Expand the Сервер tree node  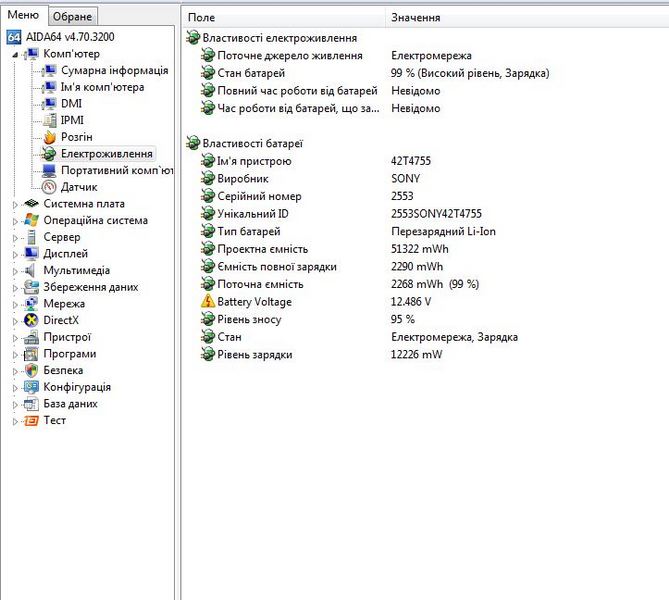point(15,238)
